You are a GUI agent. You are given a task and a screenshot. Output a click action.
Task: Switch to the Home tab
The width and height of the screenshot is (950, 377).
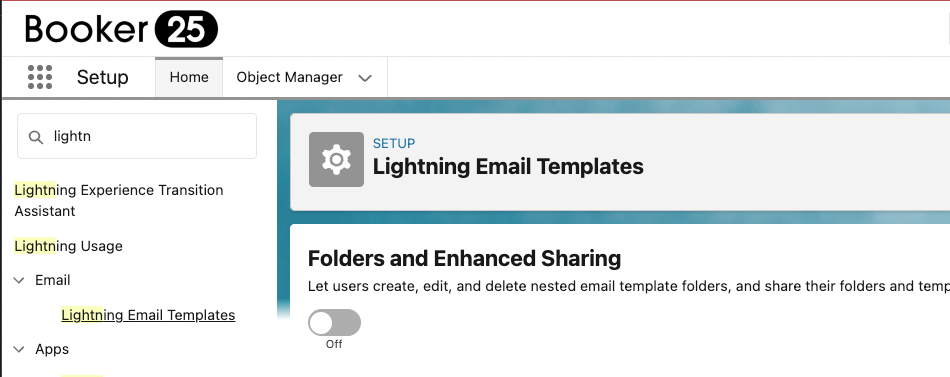click(189, 77)
